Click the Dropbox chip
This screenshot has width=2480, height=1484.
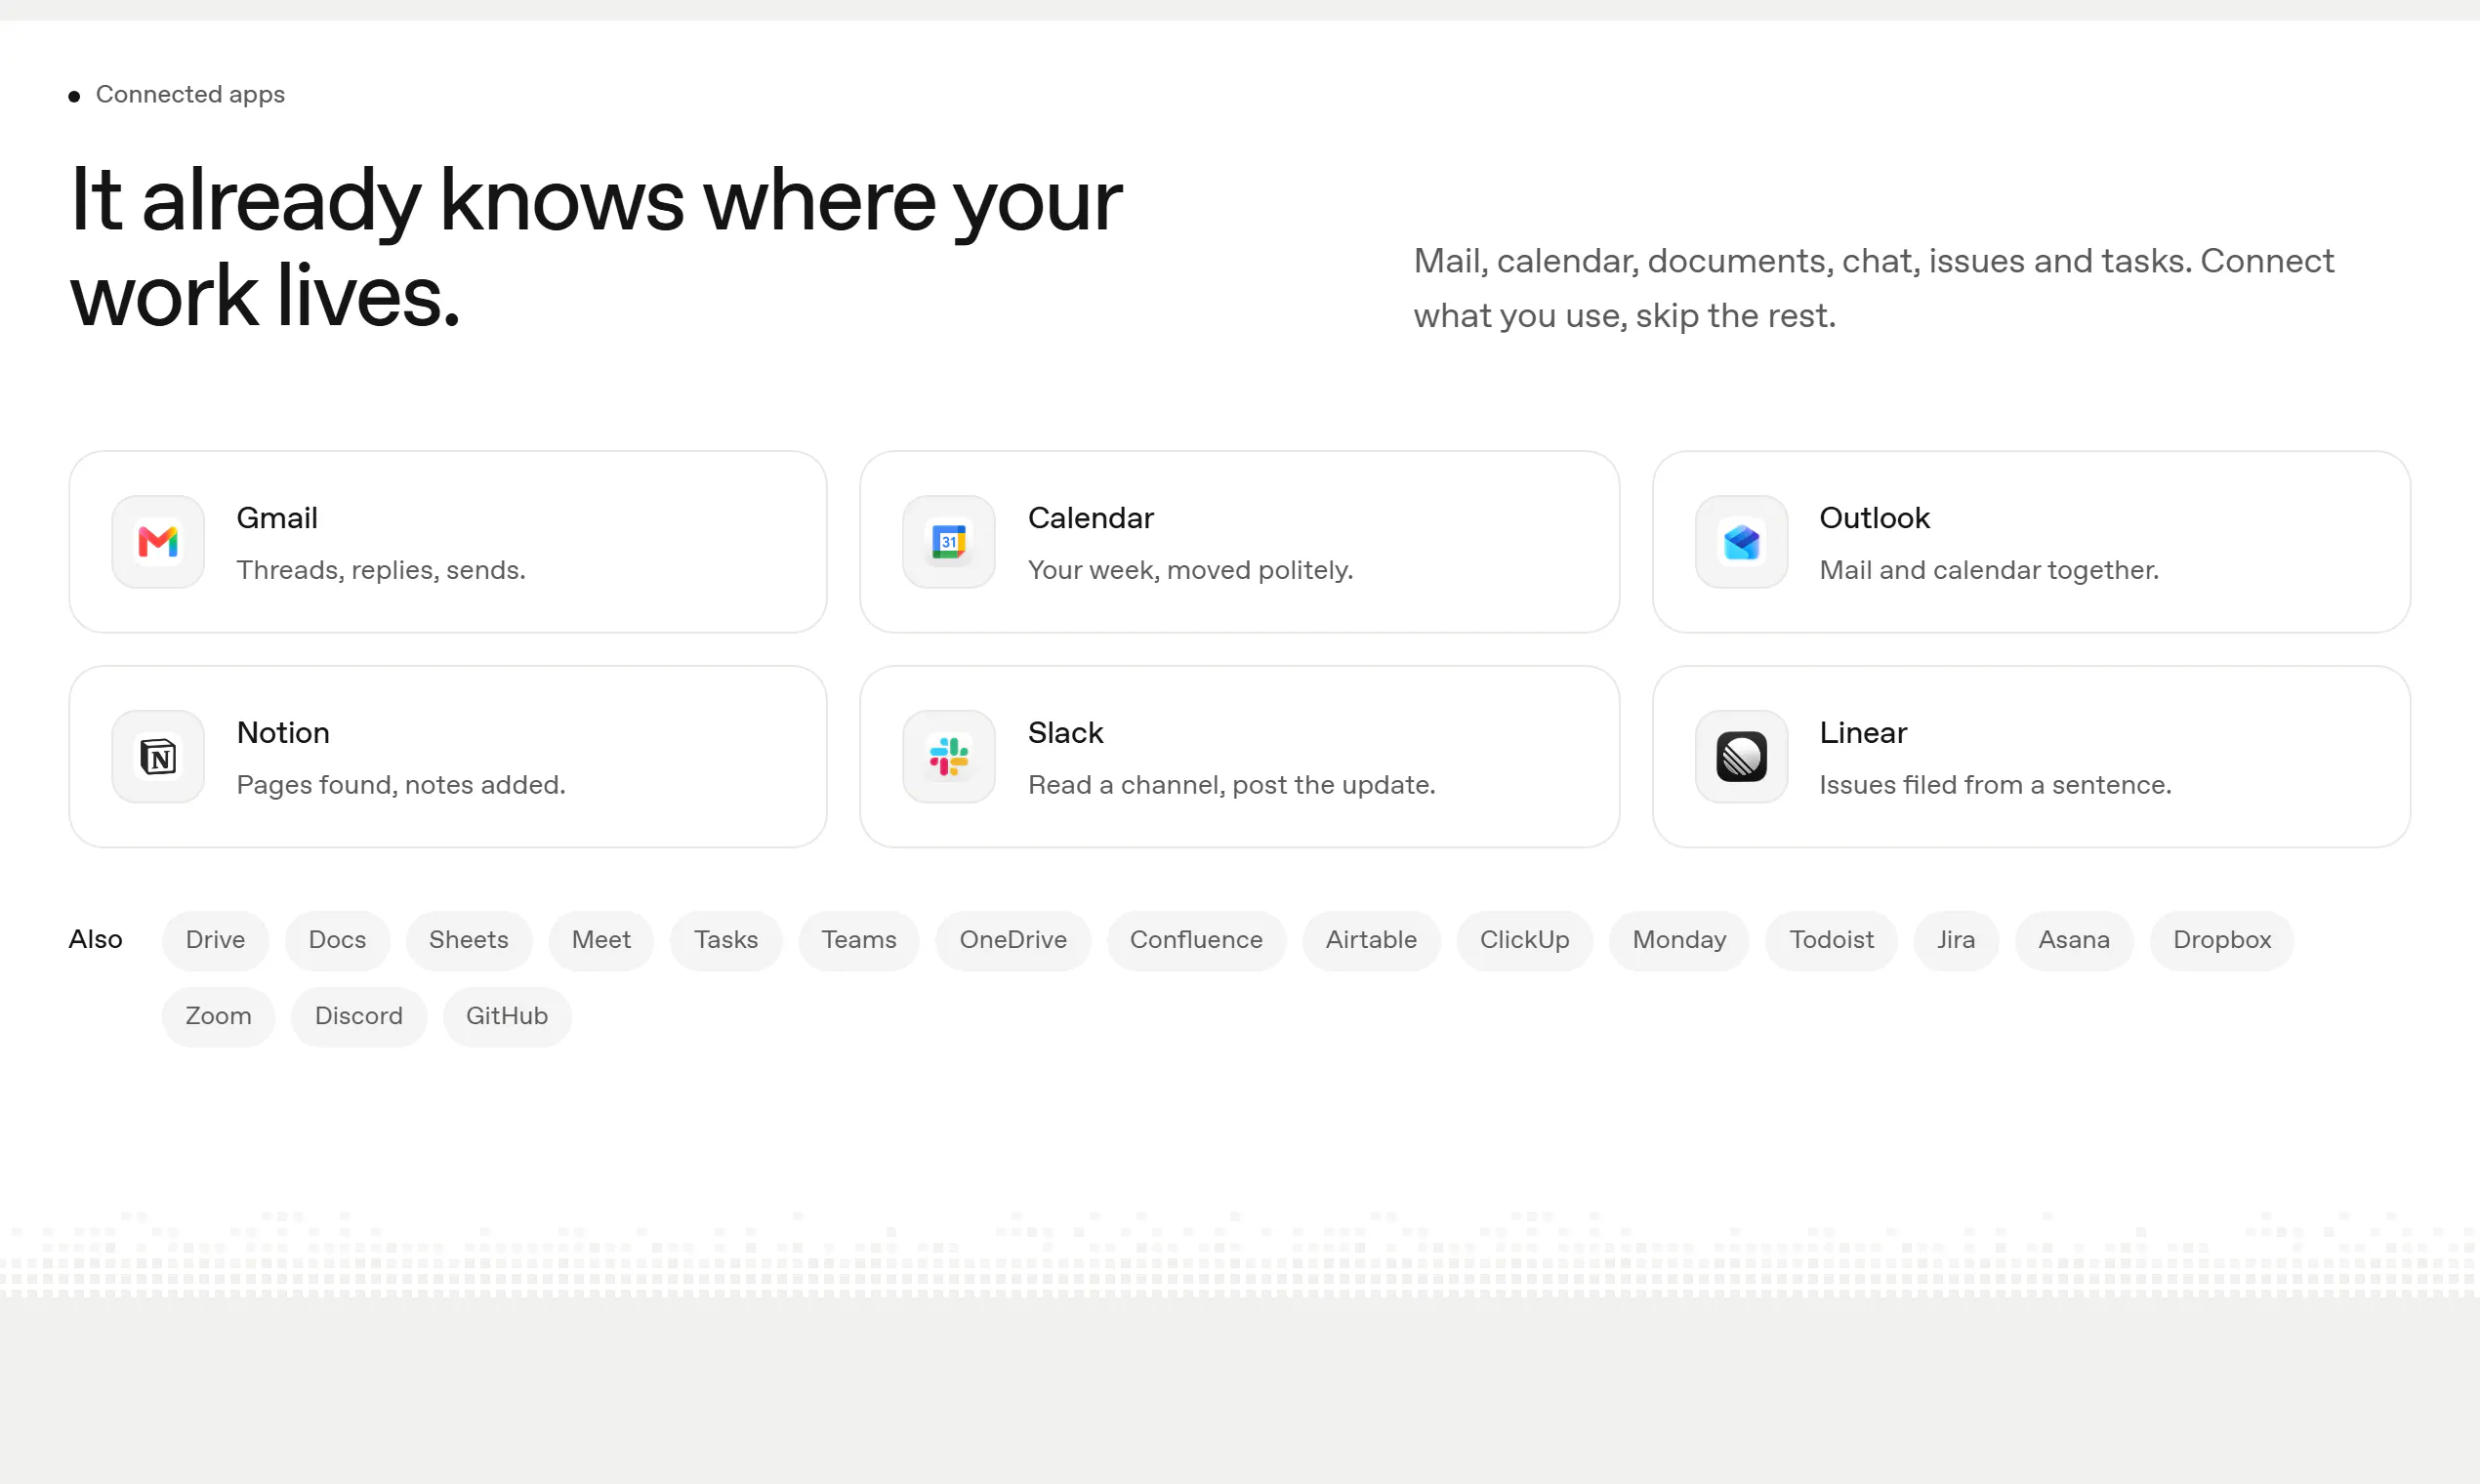2222,940
